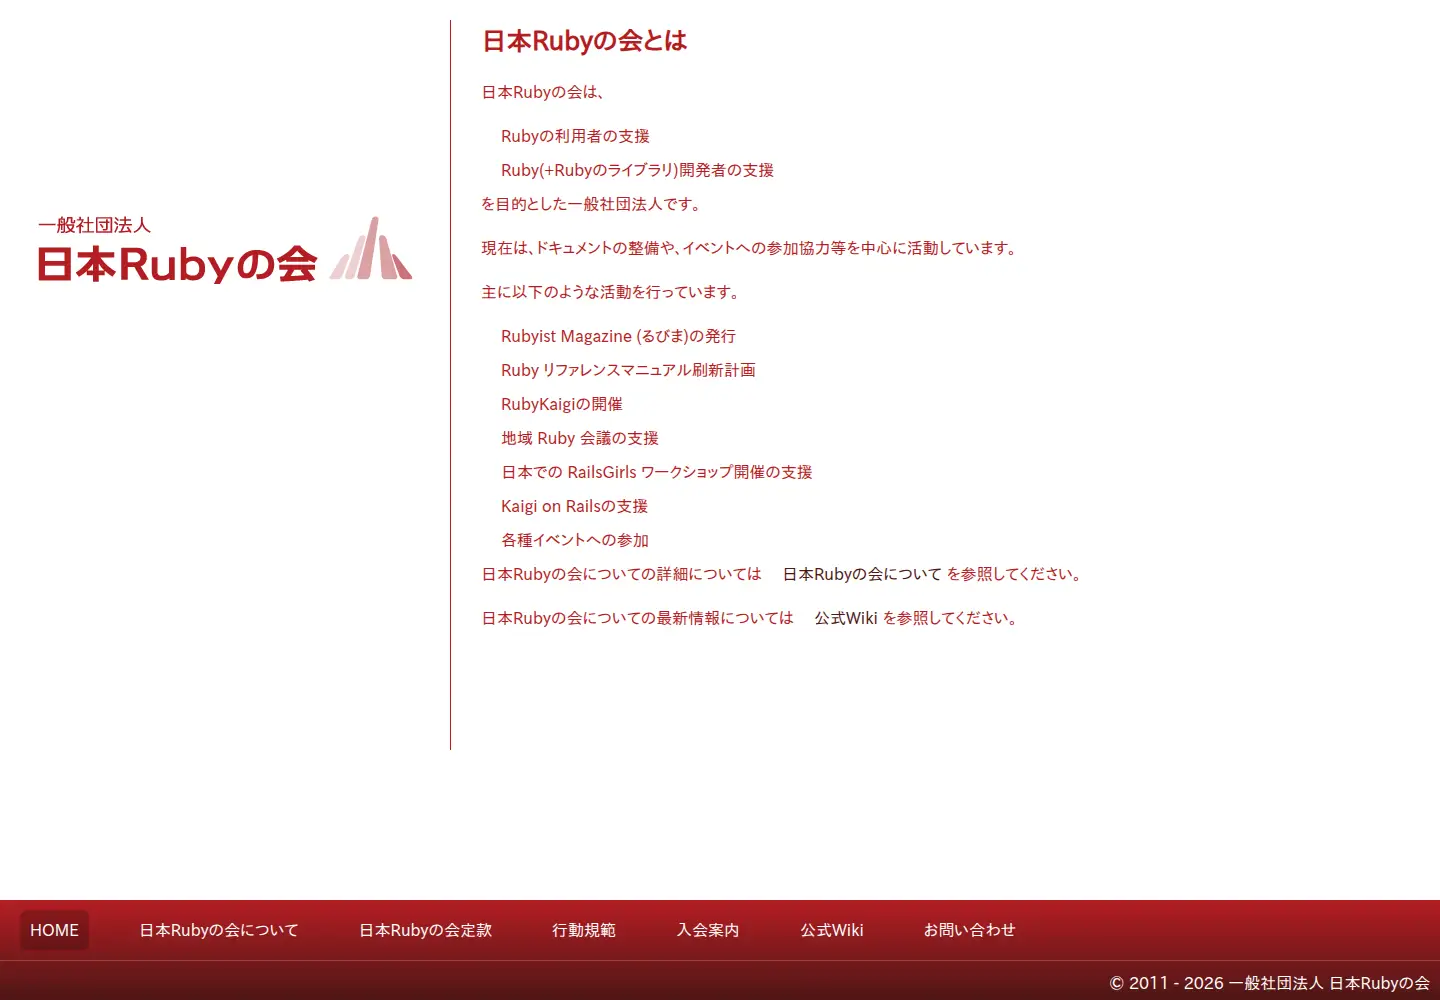
Task: Click 地域 Ruby 会議の支援 list item
Action: point(580,438)
